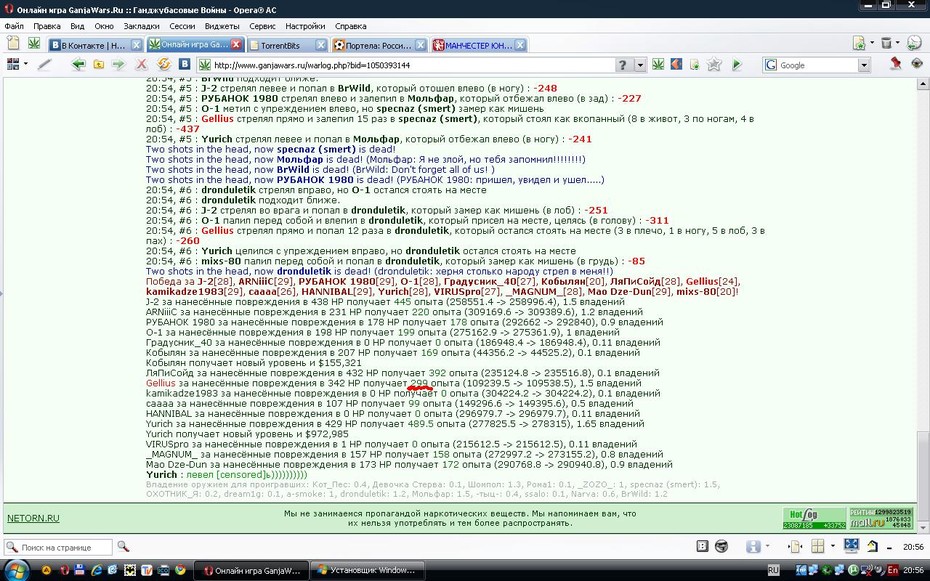930x581 pixels.
Task: Open the Закладки menu
Action: (x=141, y=26)
